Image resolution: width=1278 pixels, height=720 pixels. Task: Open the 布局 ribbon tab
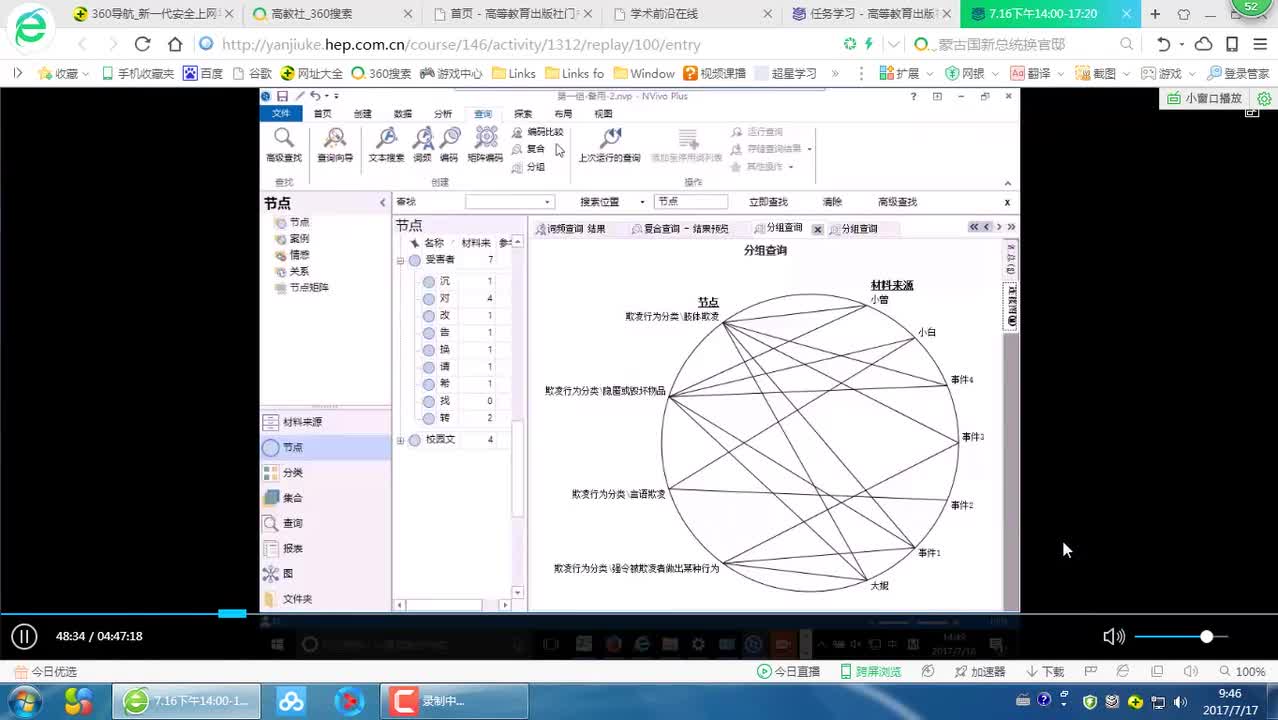(563, 114)
